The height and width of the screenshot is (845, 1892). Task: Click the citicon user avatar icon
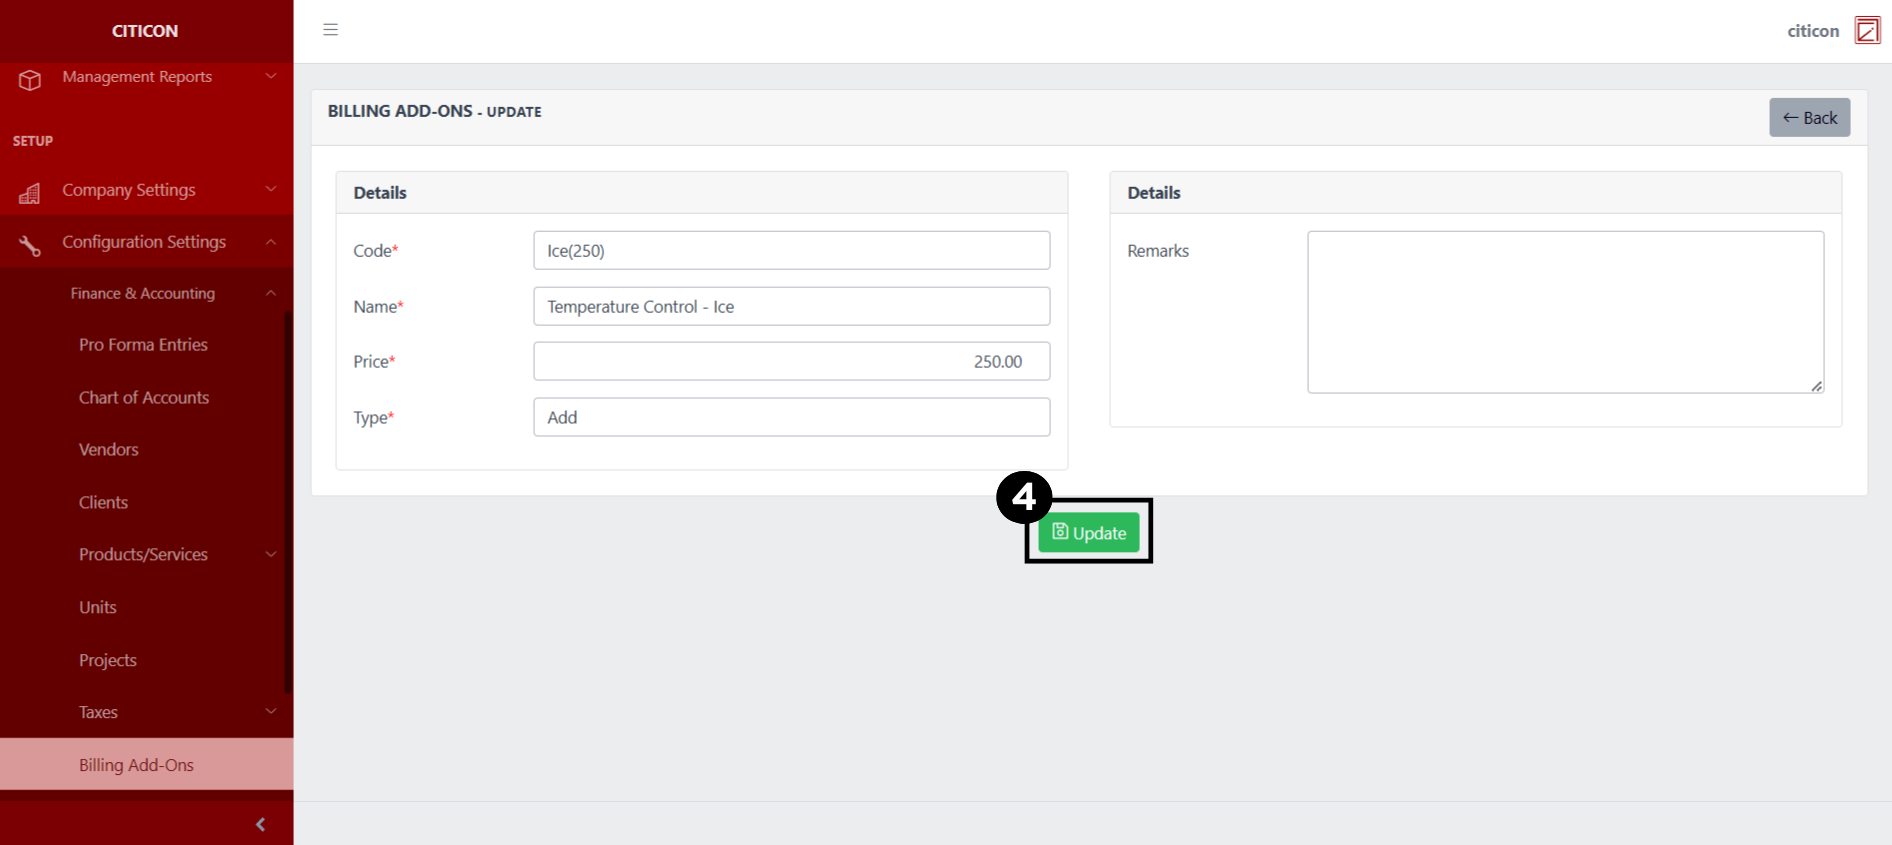point(1866,30)
